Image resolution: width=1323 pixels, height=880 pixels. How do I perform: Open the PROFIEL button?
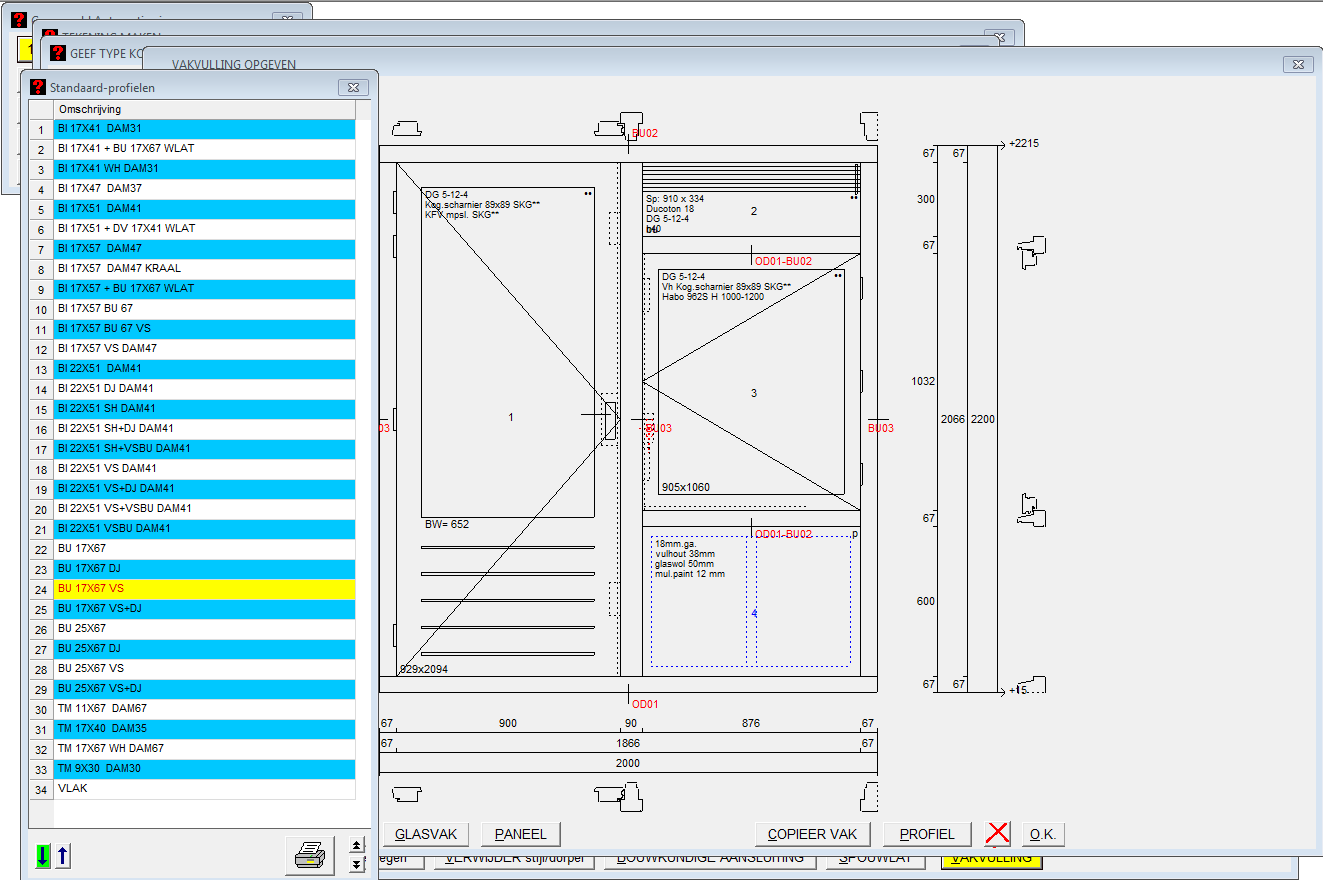[x=927, y=834]
